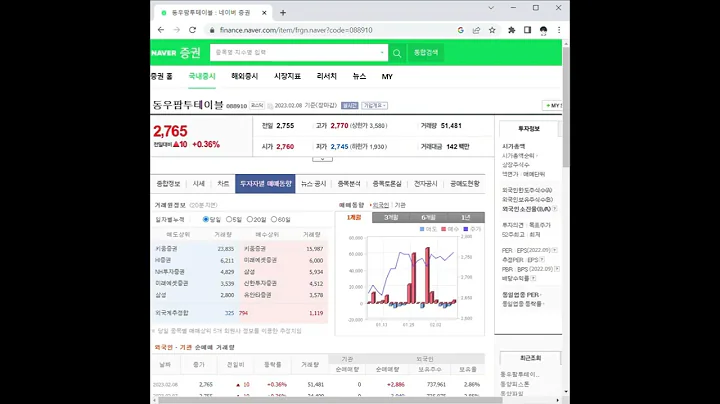720x404 pixels.
Task: Open the 뉴스 menu
Action: tap(359, 77)
